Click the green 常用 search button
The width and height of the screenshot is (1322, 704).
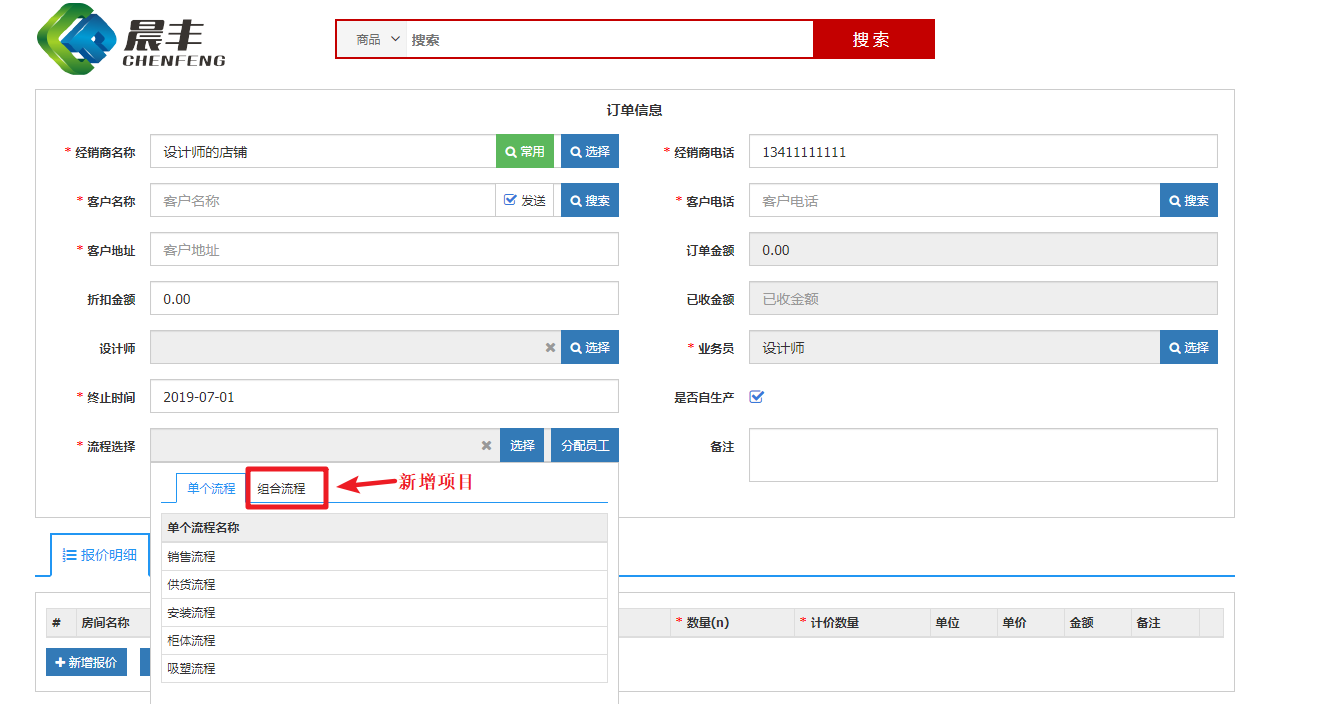pos(525,152)
